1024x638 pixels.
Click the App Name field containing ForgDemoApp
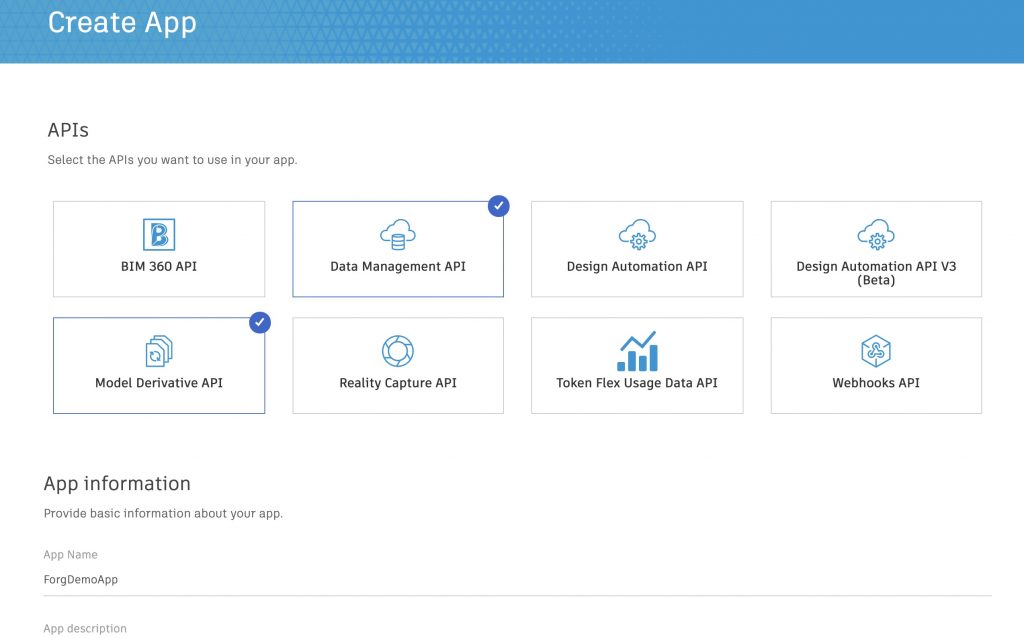(517, 580)
